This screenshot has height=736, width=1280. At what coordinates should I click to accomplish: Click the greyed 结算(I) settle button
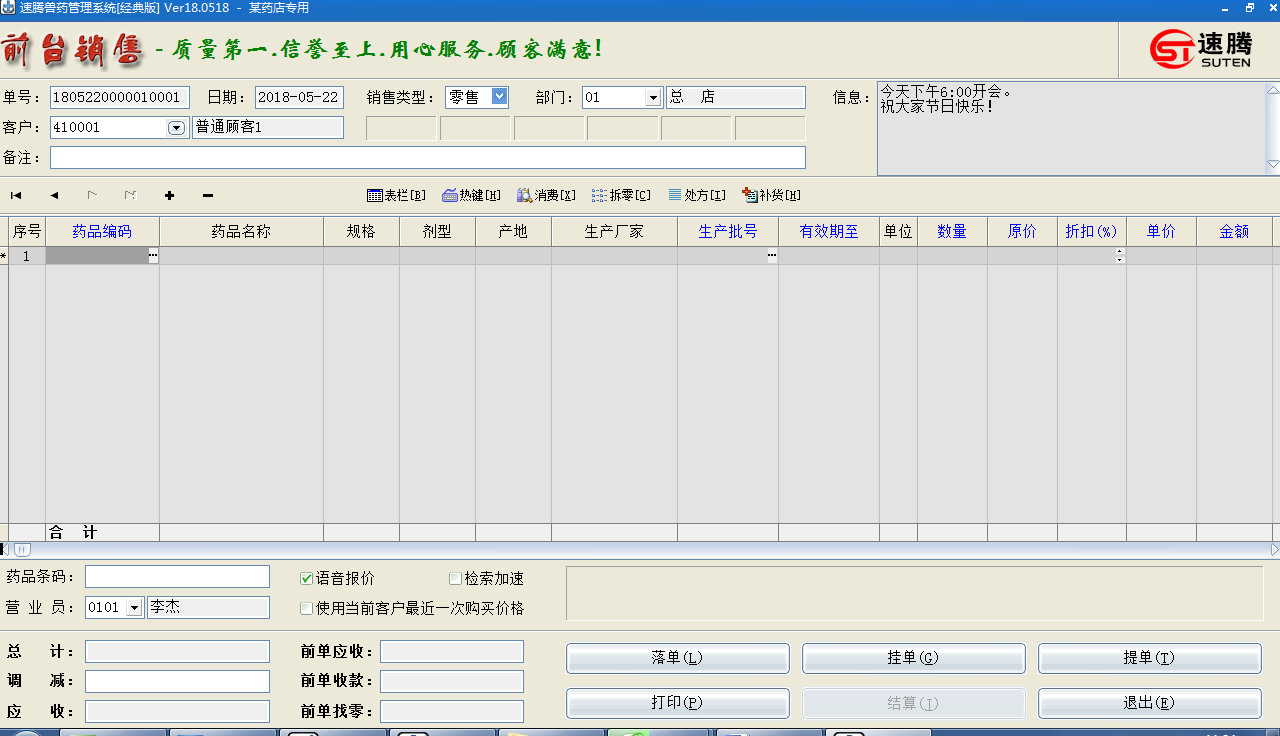point(913,703)
